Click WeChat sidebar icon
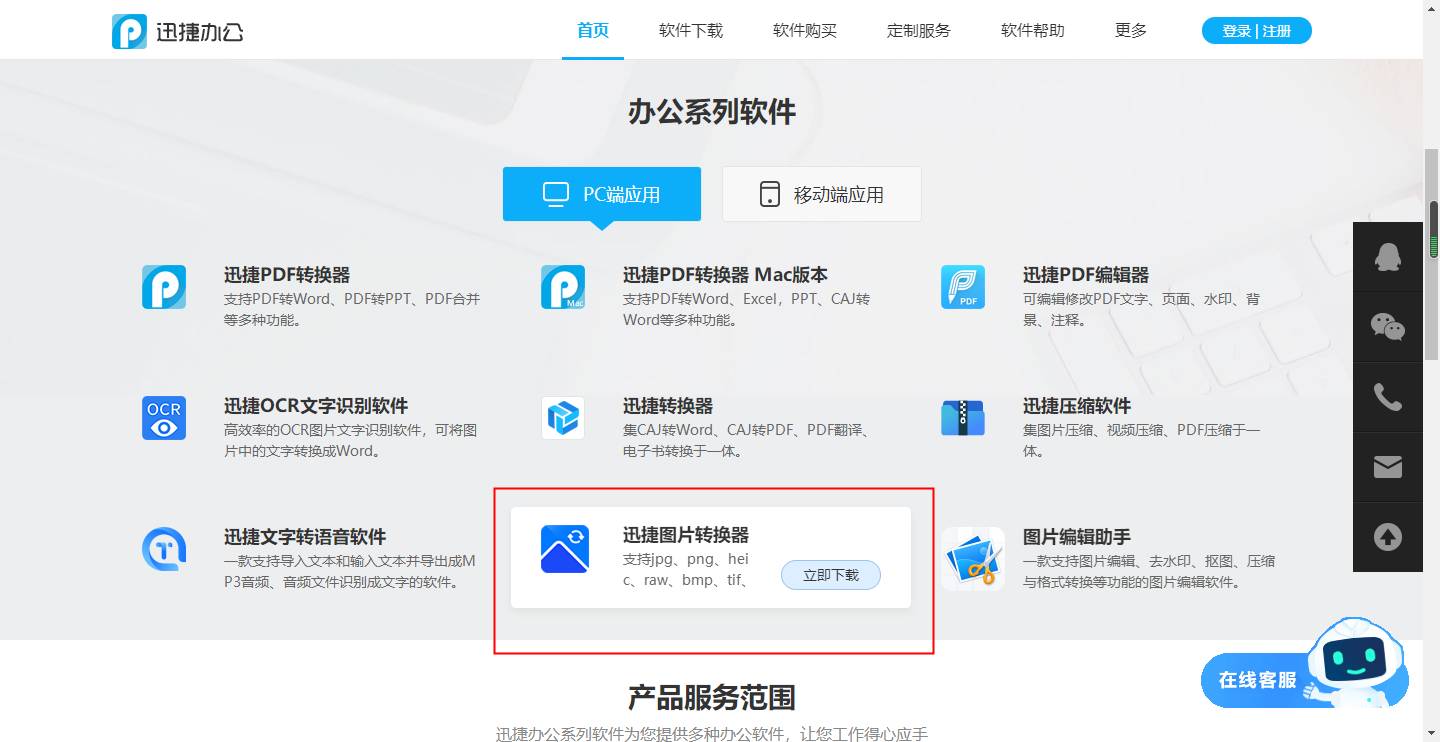The height and width of the screenshot is (742, 1440). [x=1387, y=327]
